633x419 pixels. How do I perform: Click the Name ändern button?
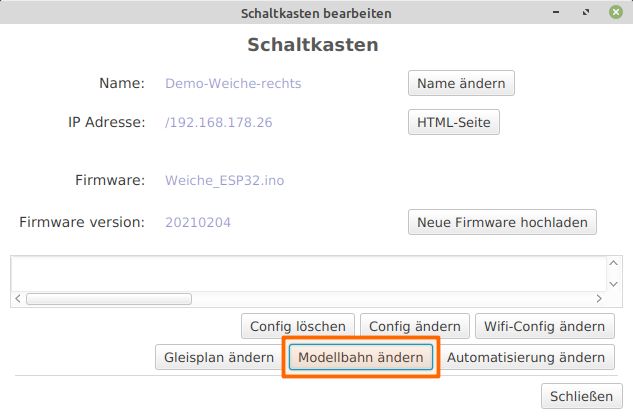click(461, 83)
